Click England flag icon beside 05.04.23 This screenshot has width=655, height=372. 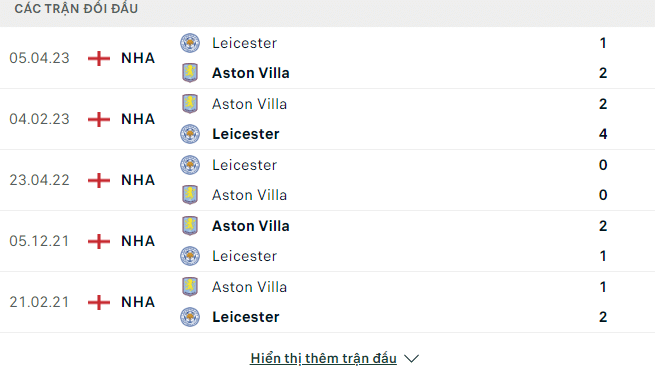[99, 58]
